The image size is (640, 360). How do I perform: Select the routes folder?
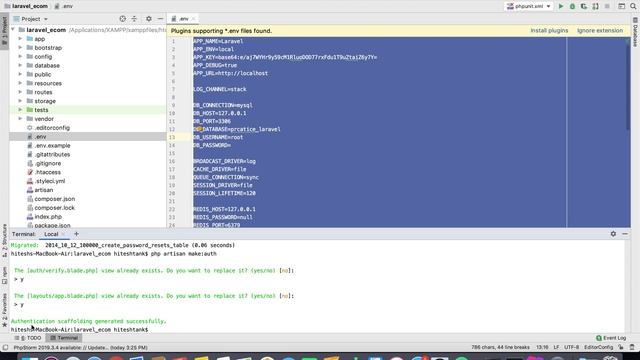43,92
